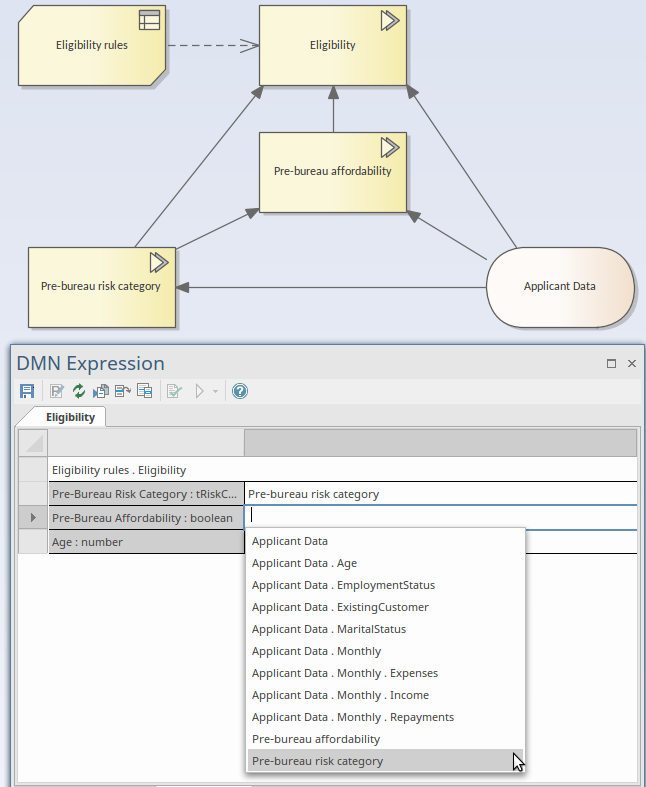
Task: Click the Applicant Data input node
Action: coord(559,286)
